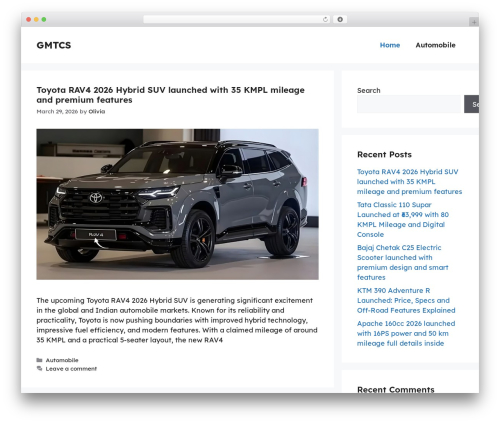This screenshot has height=423, width=500.
Task: Click the Recent Posts heading
Action: 384,154
